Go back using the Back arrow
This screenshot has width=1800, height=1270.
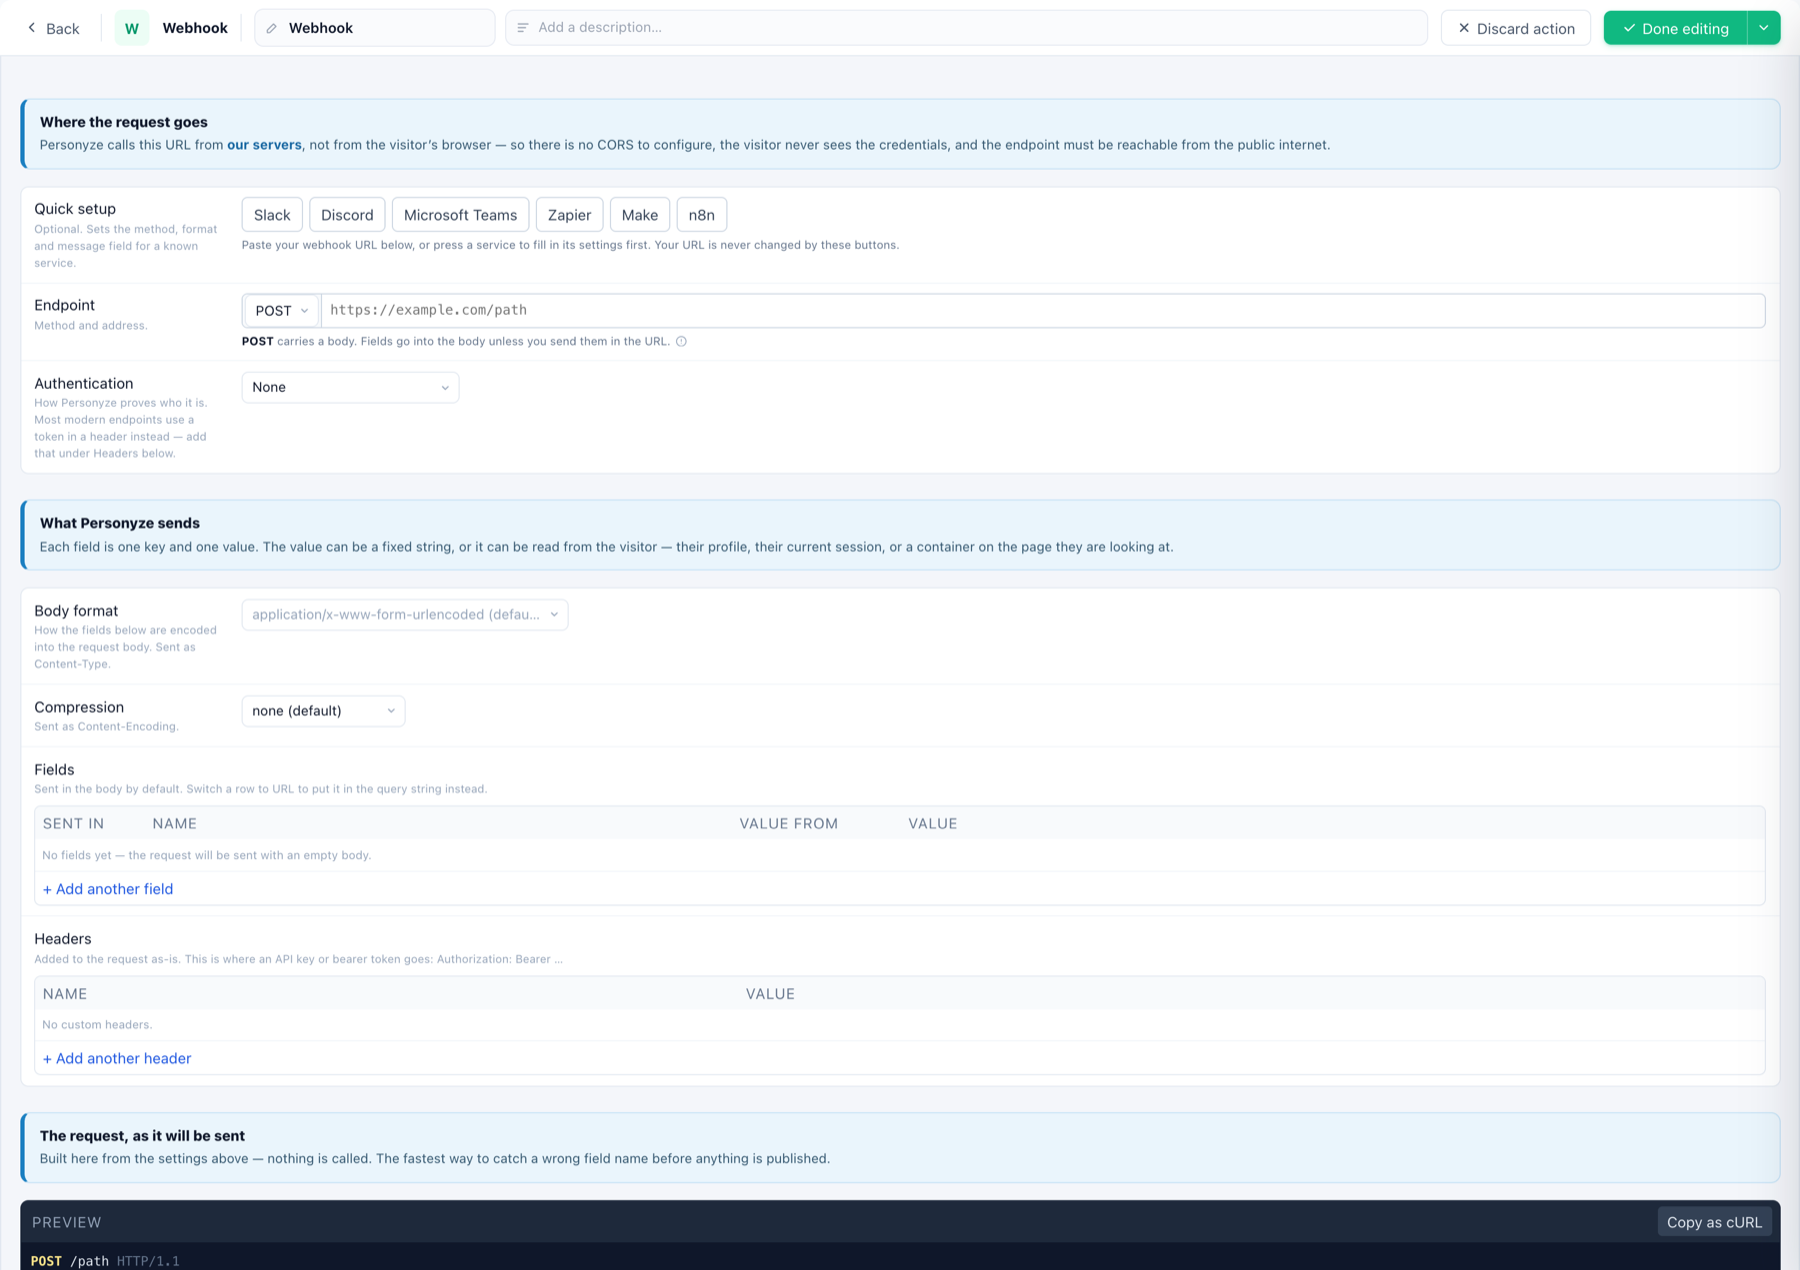53,28
